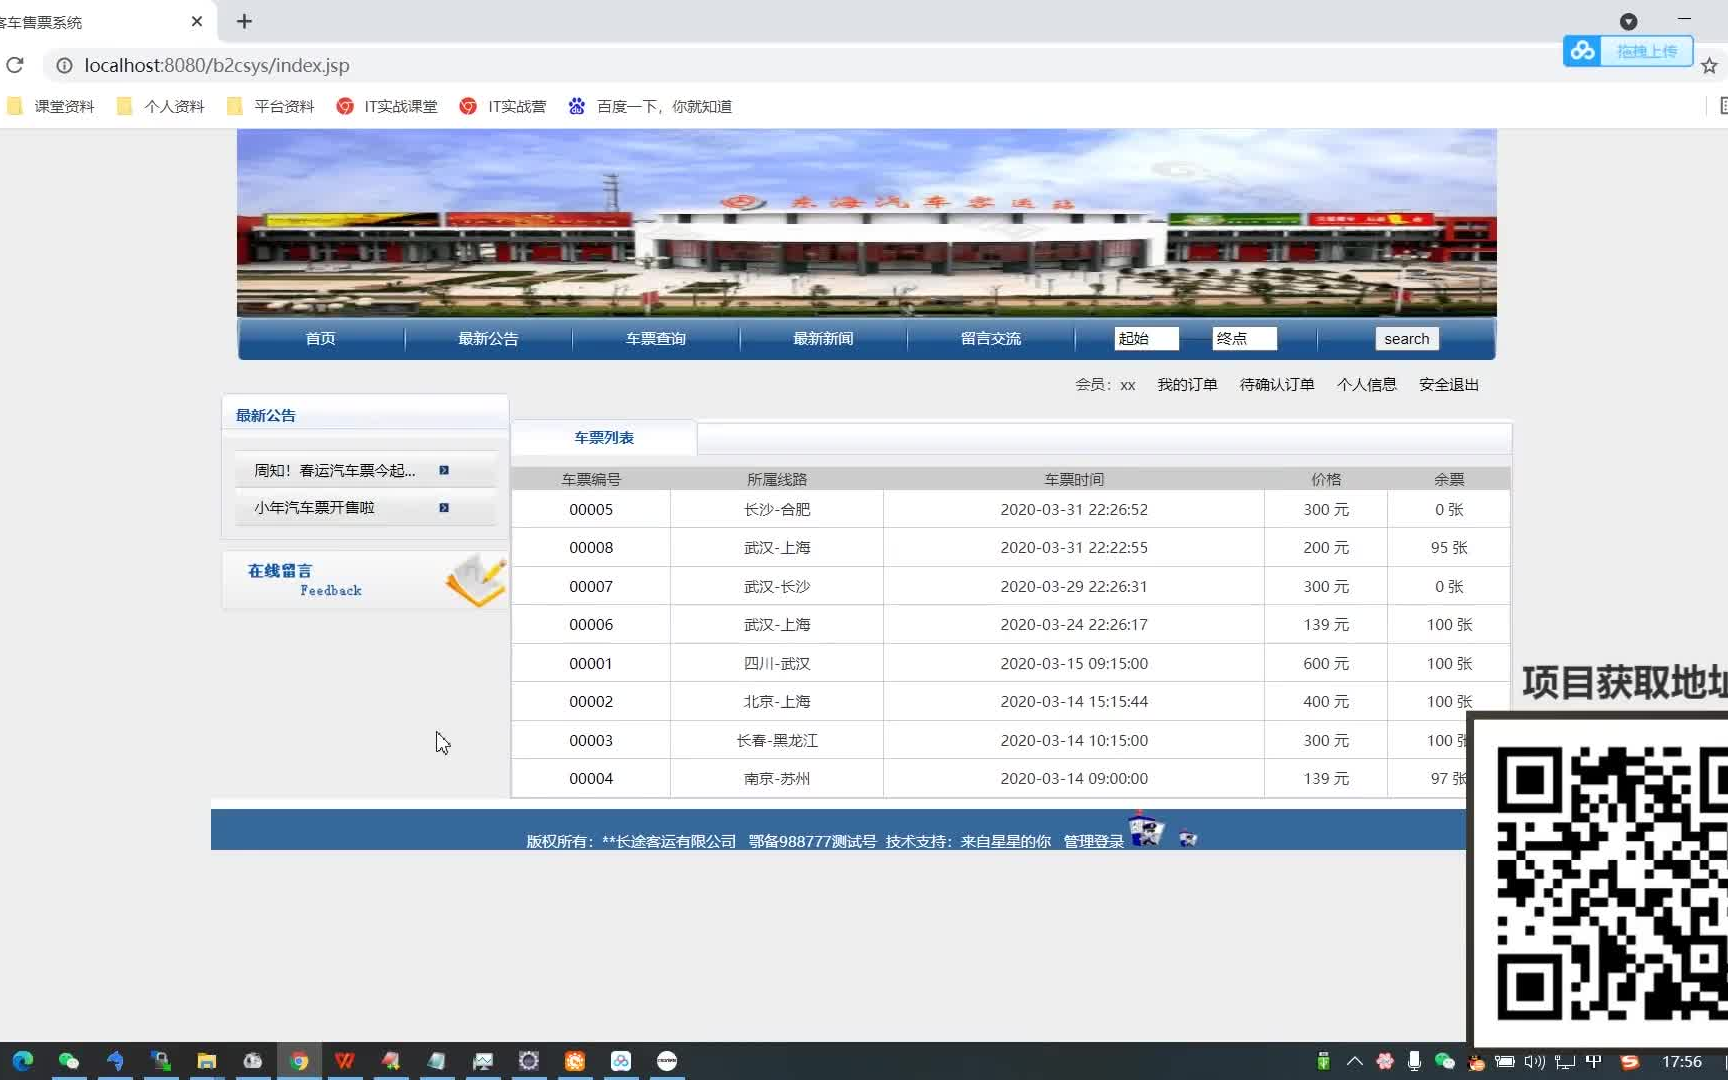Click ticket number 00008
This screenshot has height=1080, width=1728.
[591, 548]
